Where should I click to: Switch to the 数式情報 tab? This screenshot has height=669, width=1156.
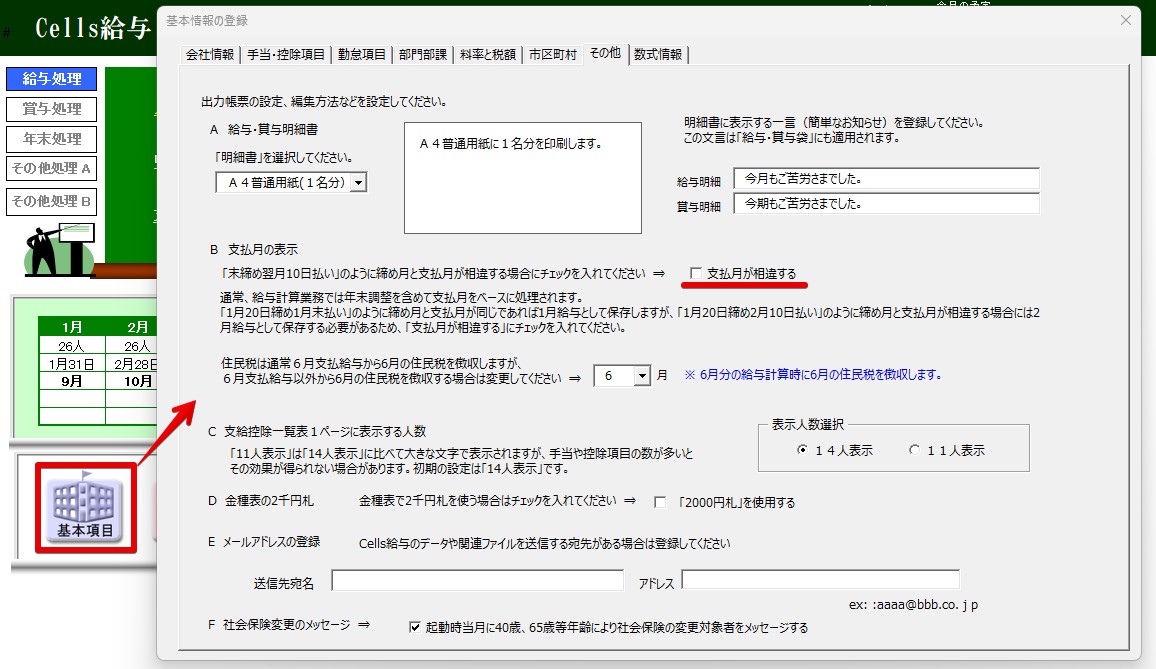pyautogui.click(x=658, y=55)
